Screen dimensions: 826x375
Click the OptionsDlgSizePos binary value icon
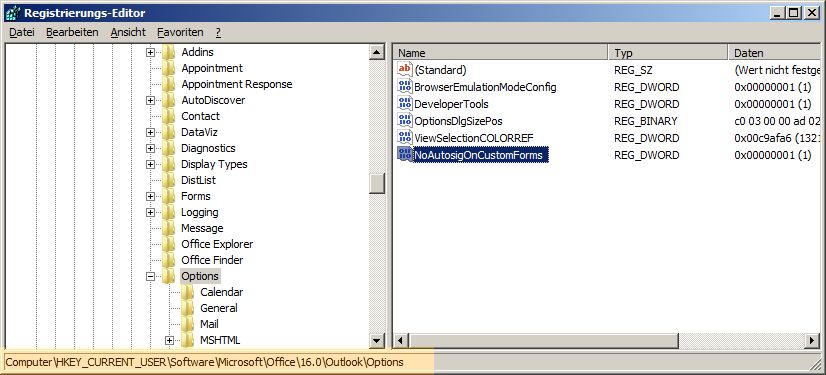click(405, 121)
